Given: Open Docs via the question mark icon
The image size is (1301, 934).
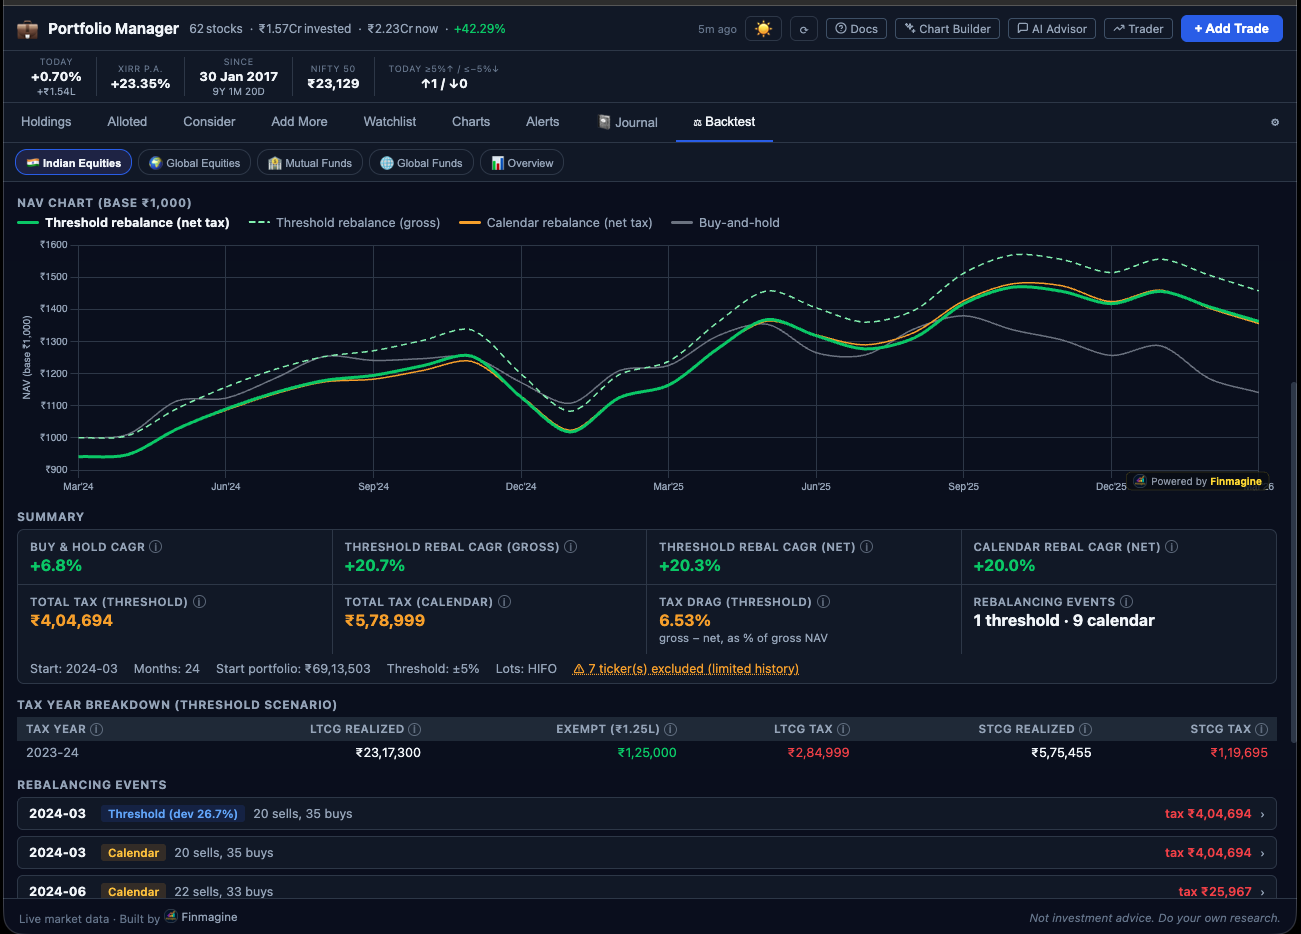Looking at the screenshot, I should pyautogui.click(x=843, y=28).
